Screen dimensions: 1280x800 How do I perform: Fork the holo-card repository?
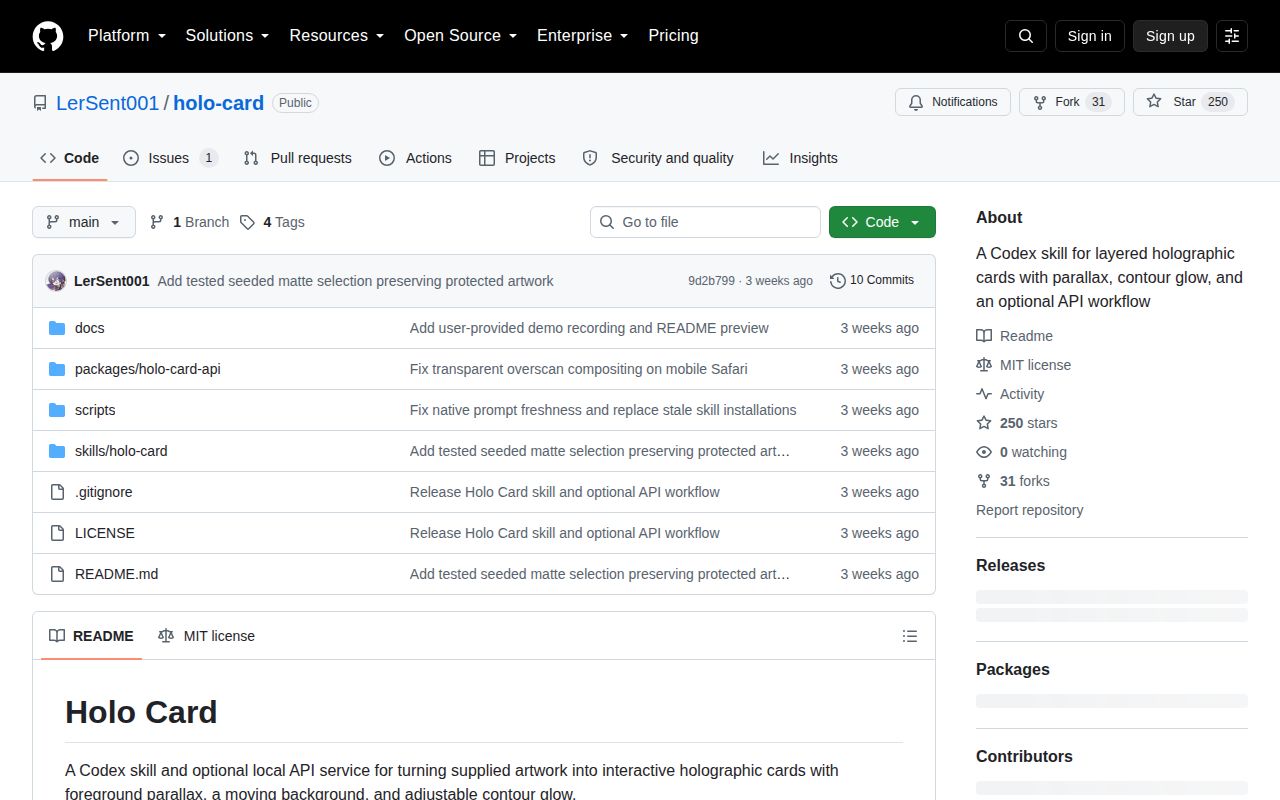pyautogui.click(x=1072, y=102)
